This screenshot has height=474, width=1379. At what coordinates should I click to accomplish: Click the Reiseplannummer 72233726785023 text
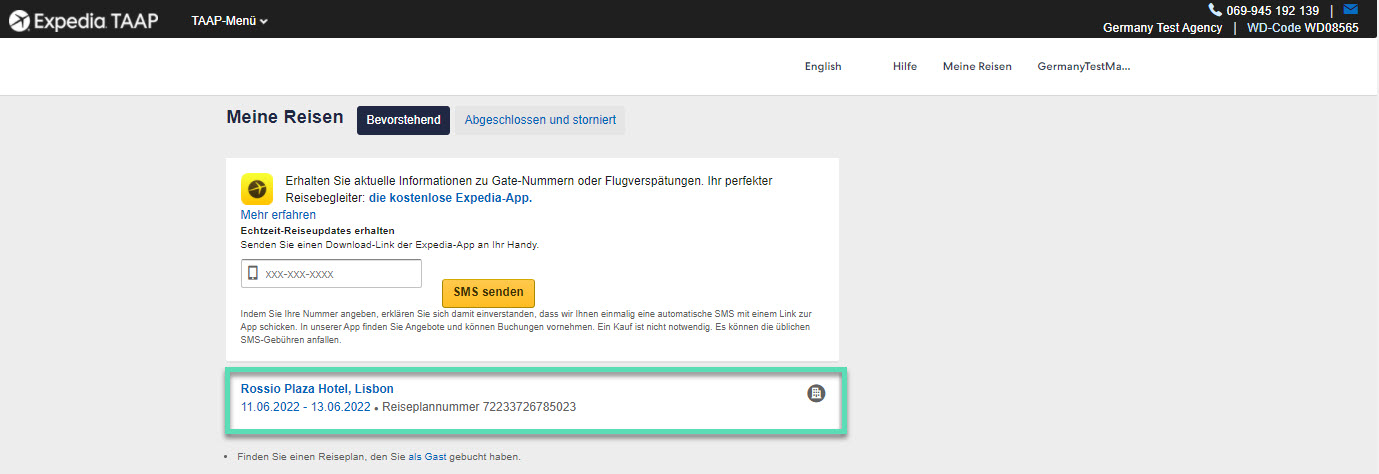[x=479, y=407]
